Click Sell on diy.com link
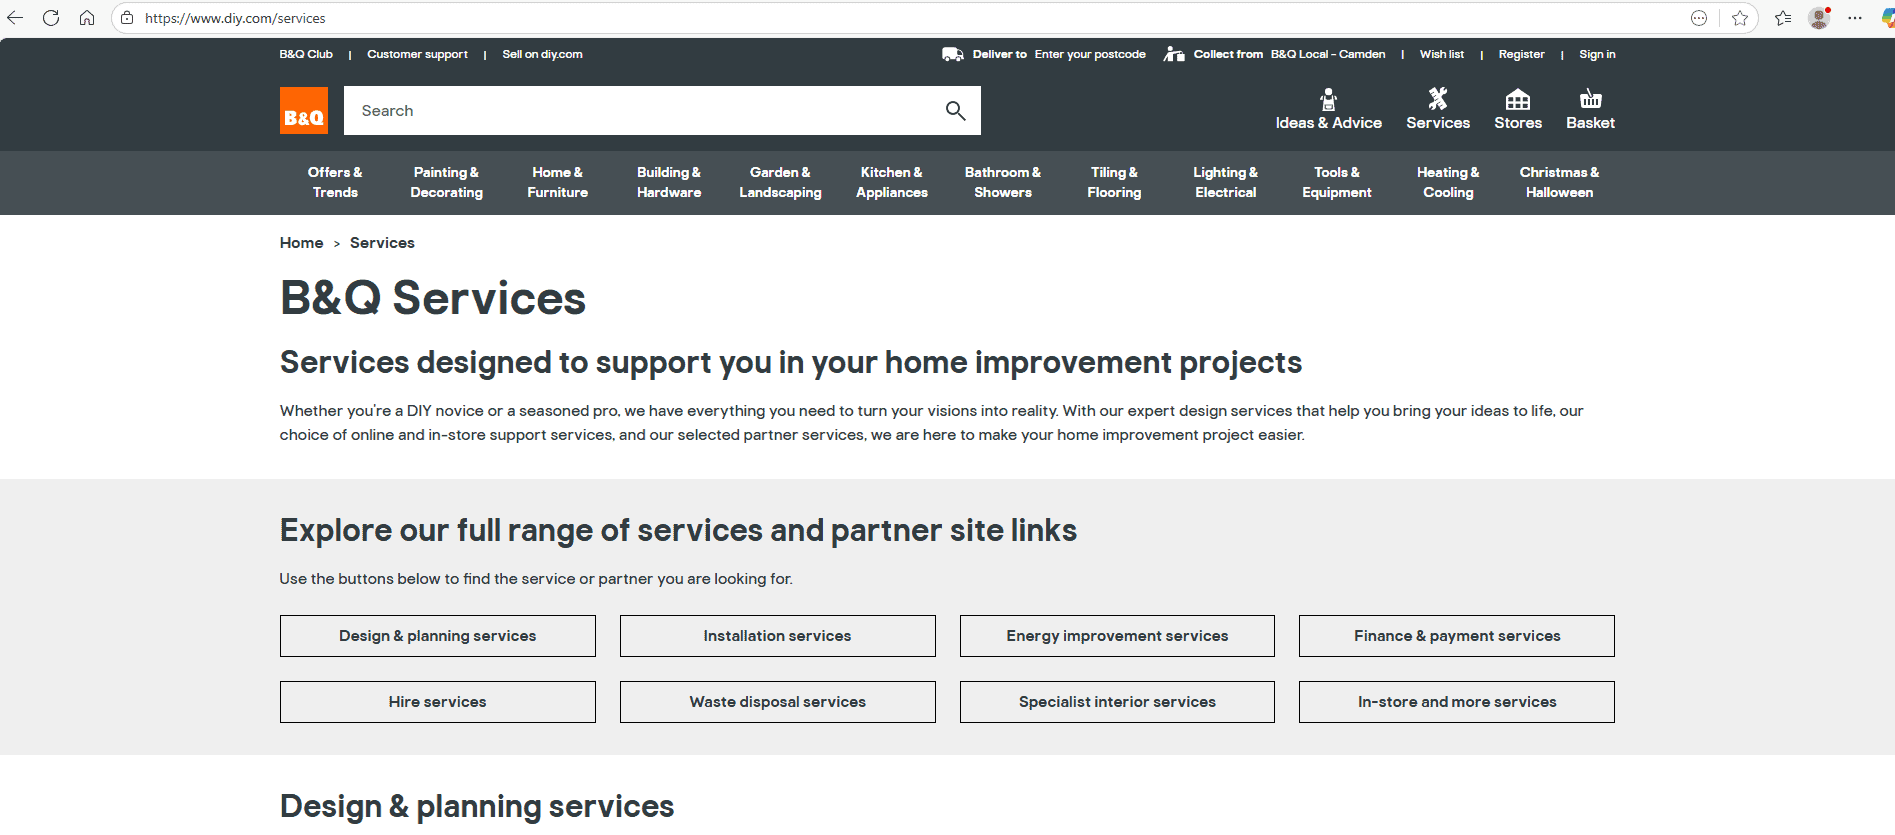 (542, 54)
